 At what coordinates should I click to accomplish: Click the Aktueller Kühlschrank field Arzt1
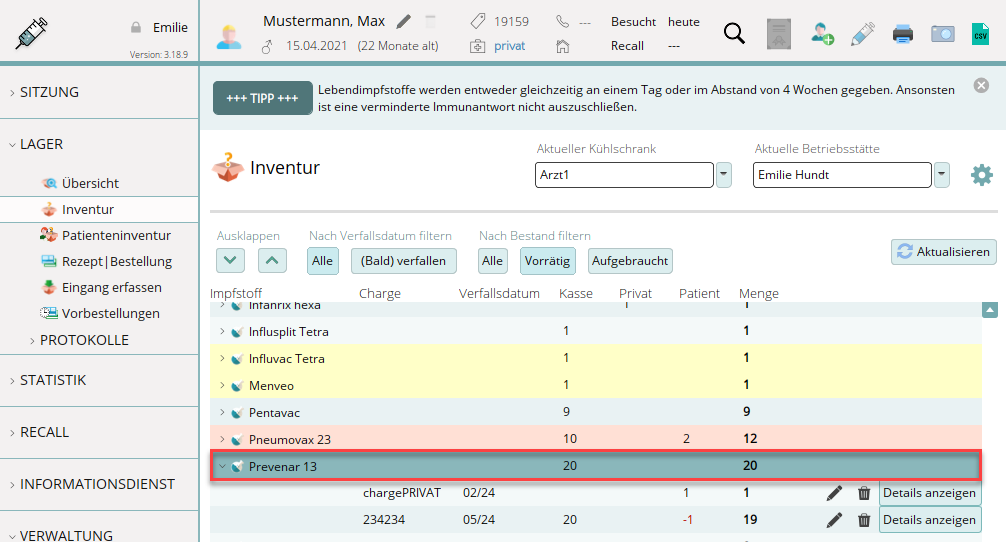[624, 174]
